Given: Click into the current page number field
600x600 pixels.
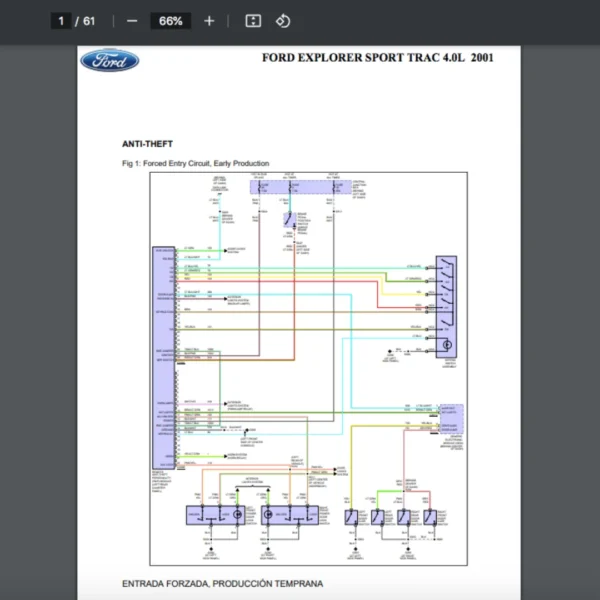Looking at the screenshot, I should point(61,21).
